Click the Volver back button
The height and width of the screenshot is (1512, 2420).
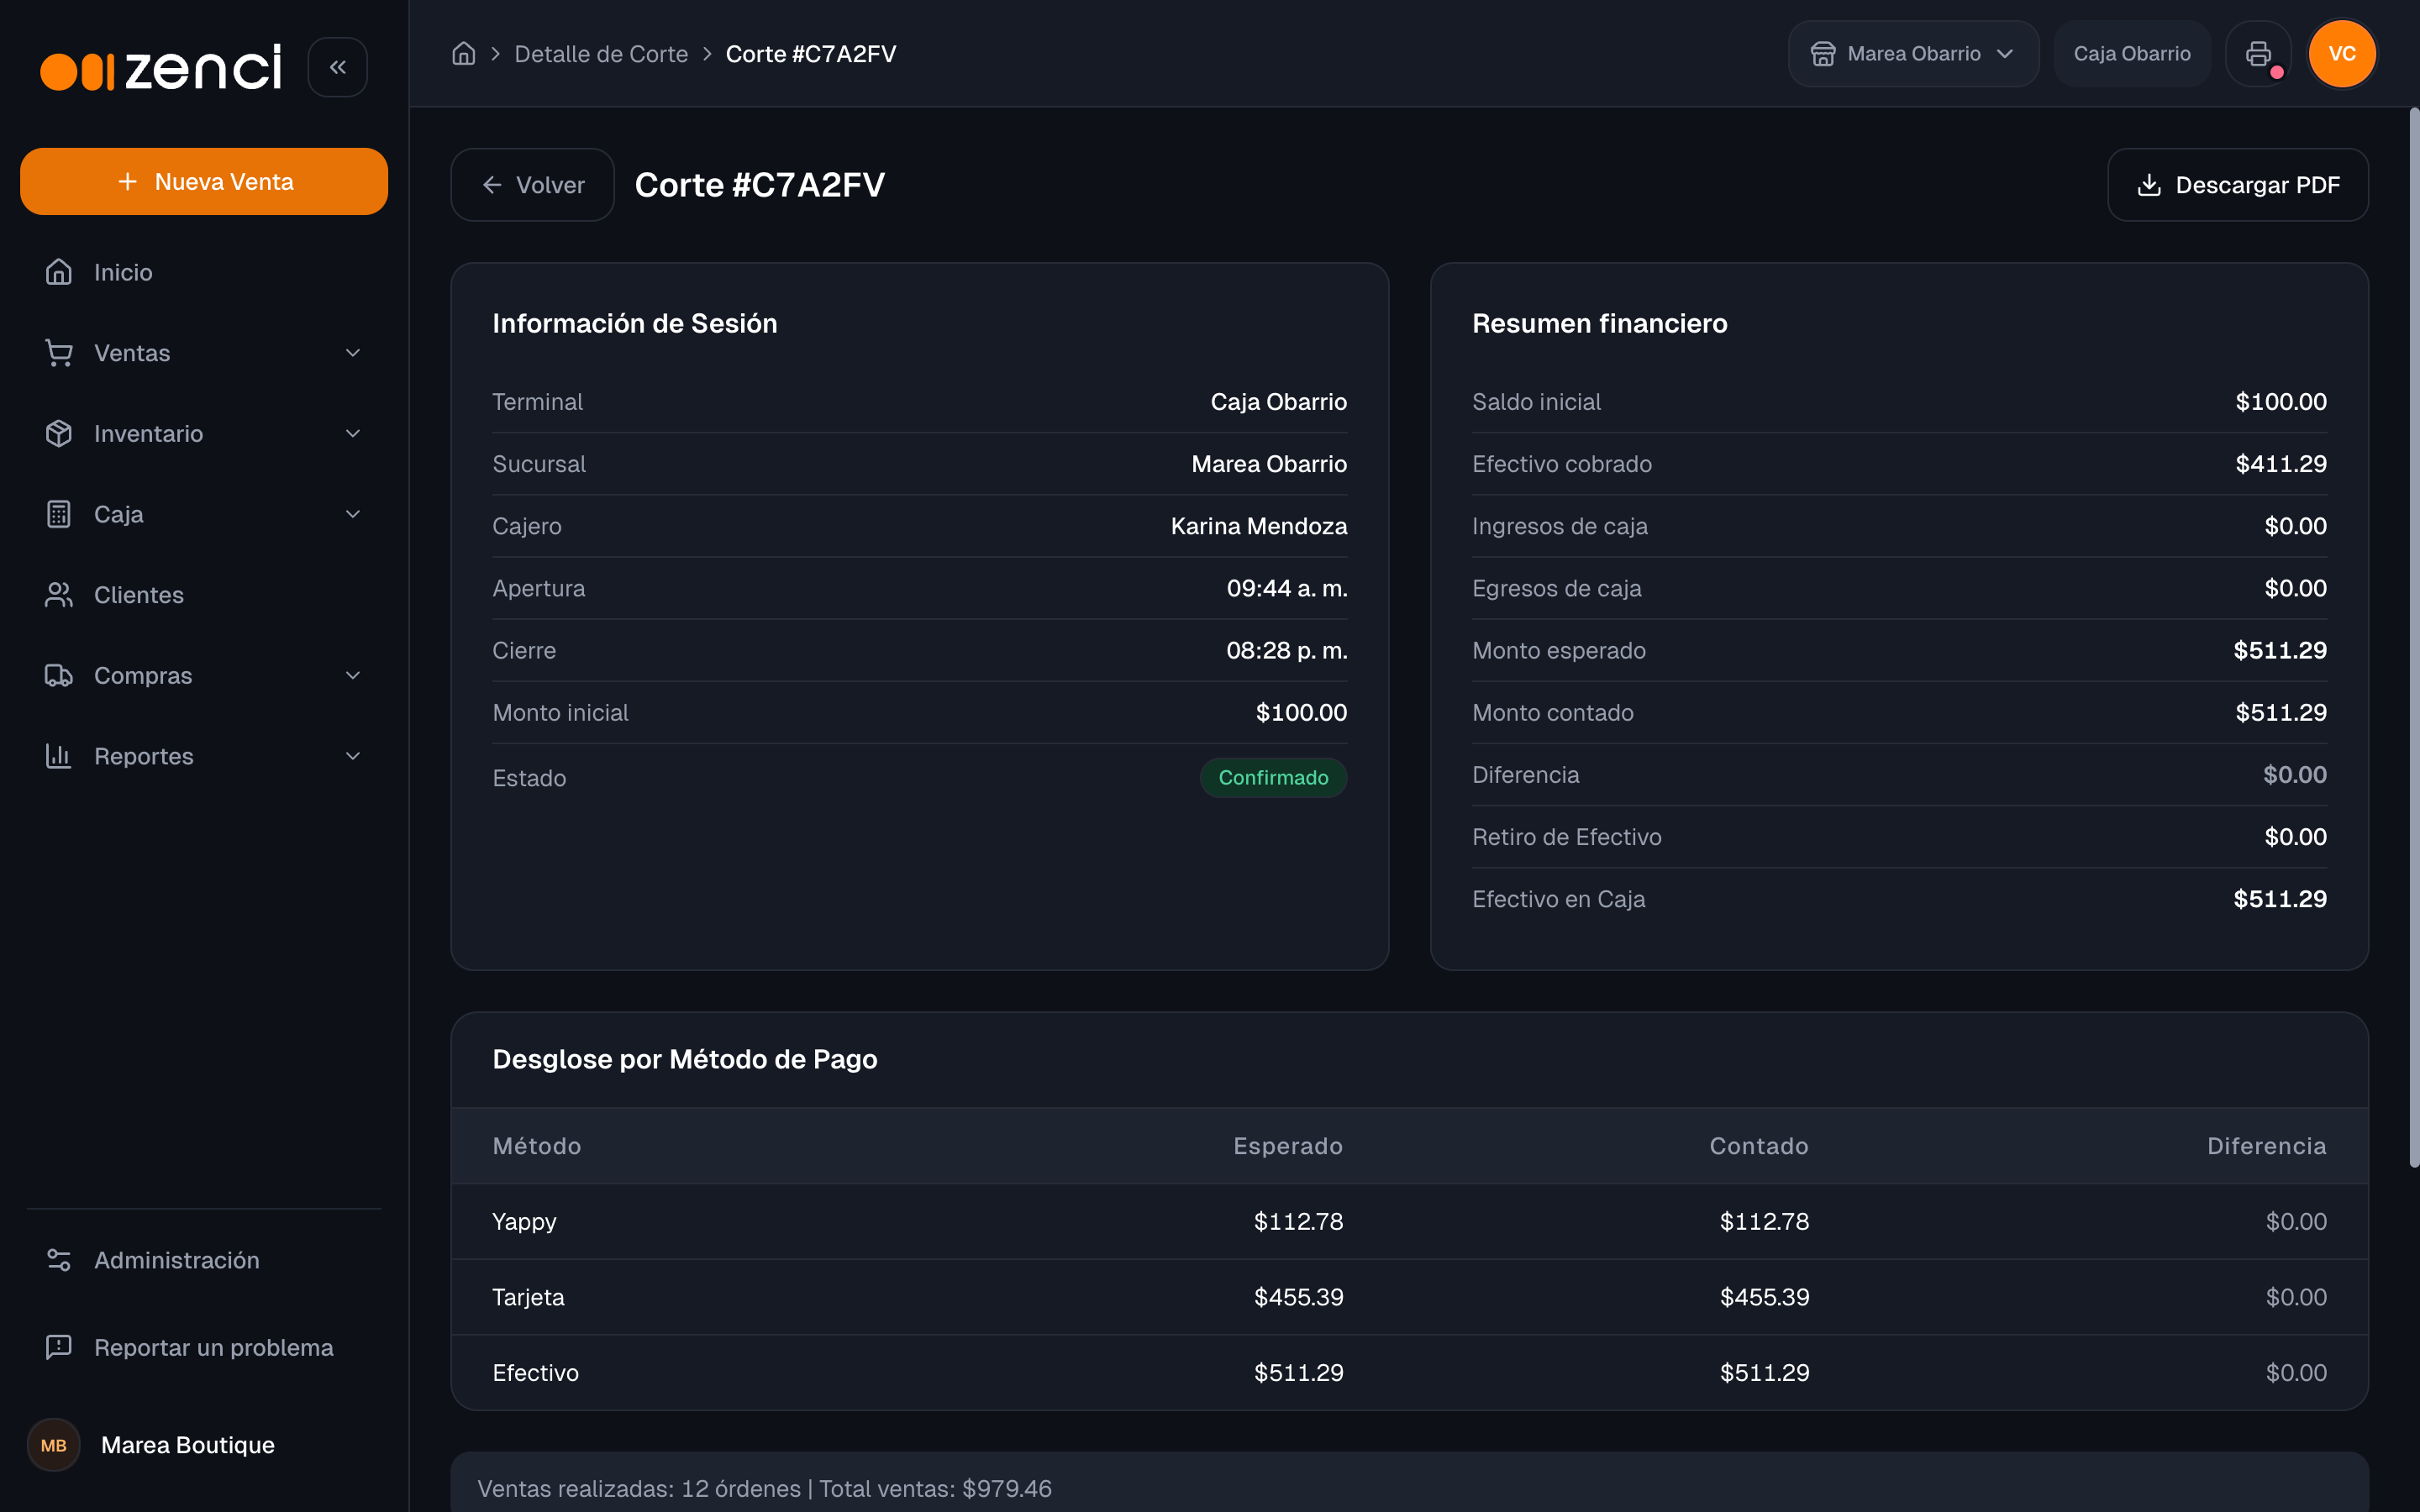pyautogui.click(x=533, y=185)
